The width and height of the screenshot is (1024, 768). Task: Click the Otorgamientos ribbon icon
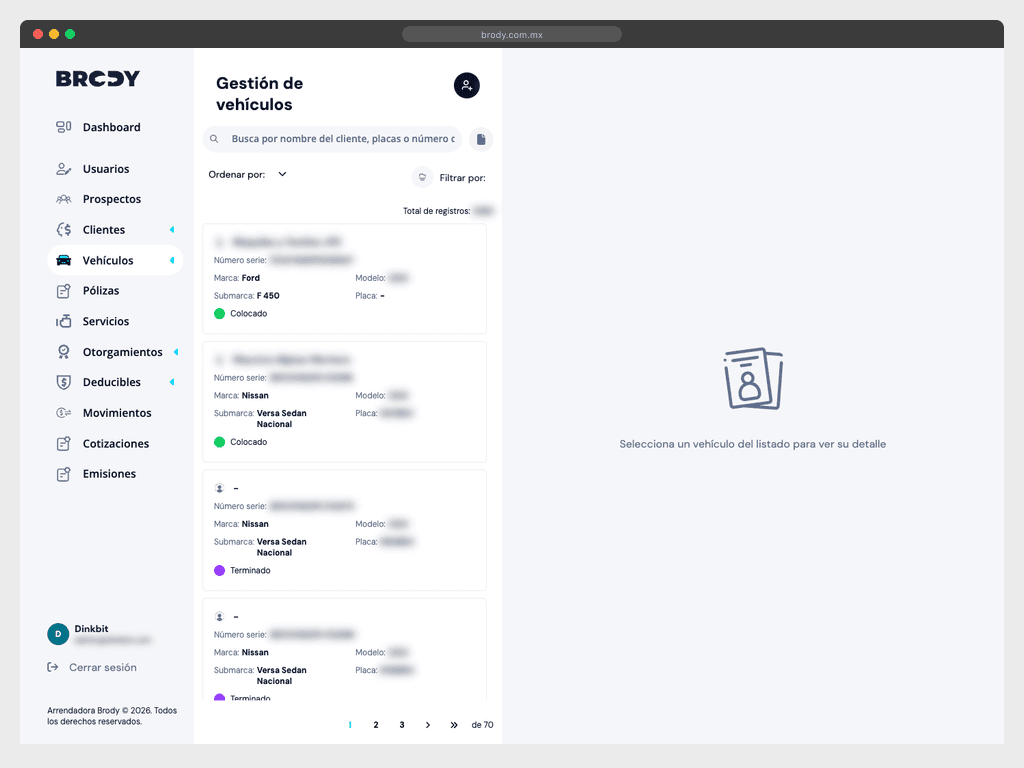click(63, 352)
